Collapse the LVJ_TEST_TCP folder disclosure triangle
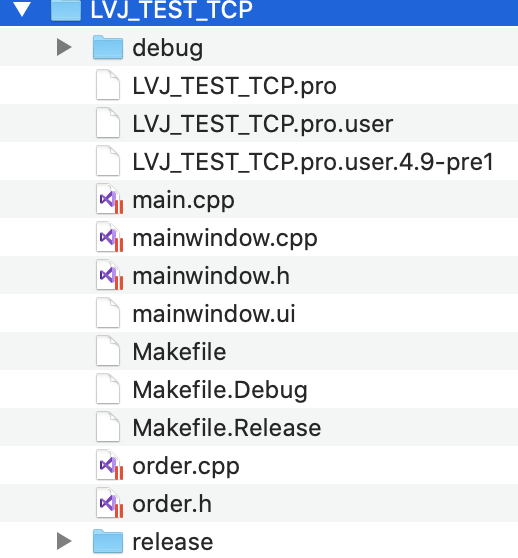The width and height of the screenshot is (518, 558). pyautogui.click(x=22, y=9)
